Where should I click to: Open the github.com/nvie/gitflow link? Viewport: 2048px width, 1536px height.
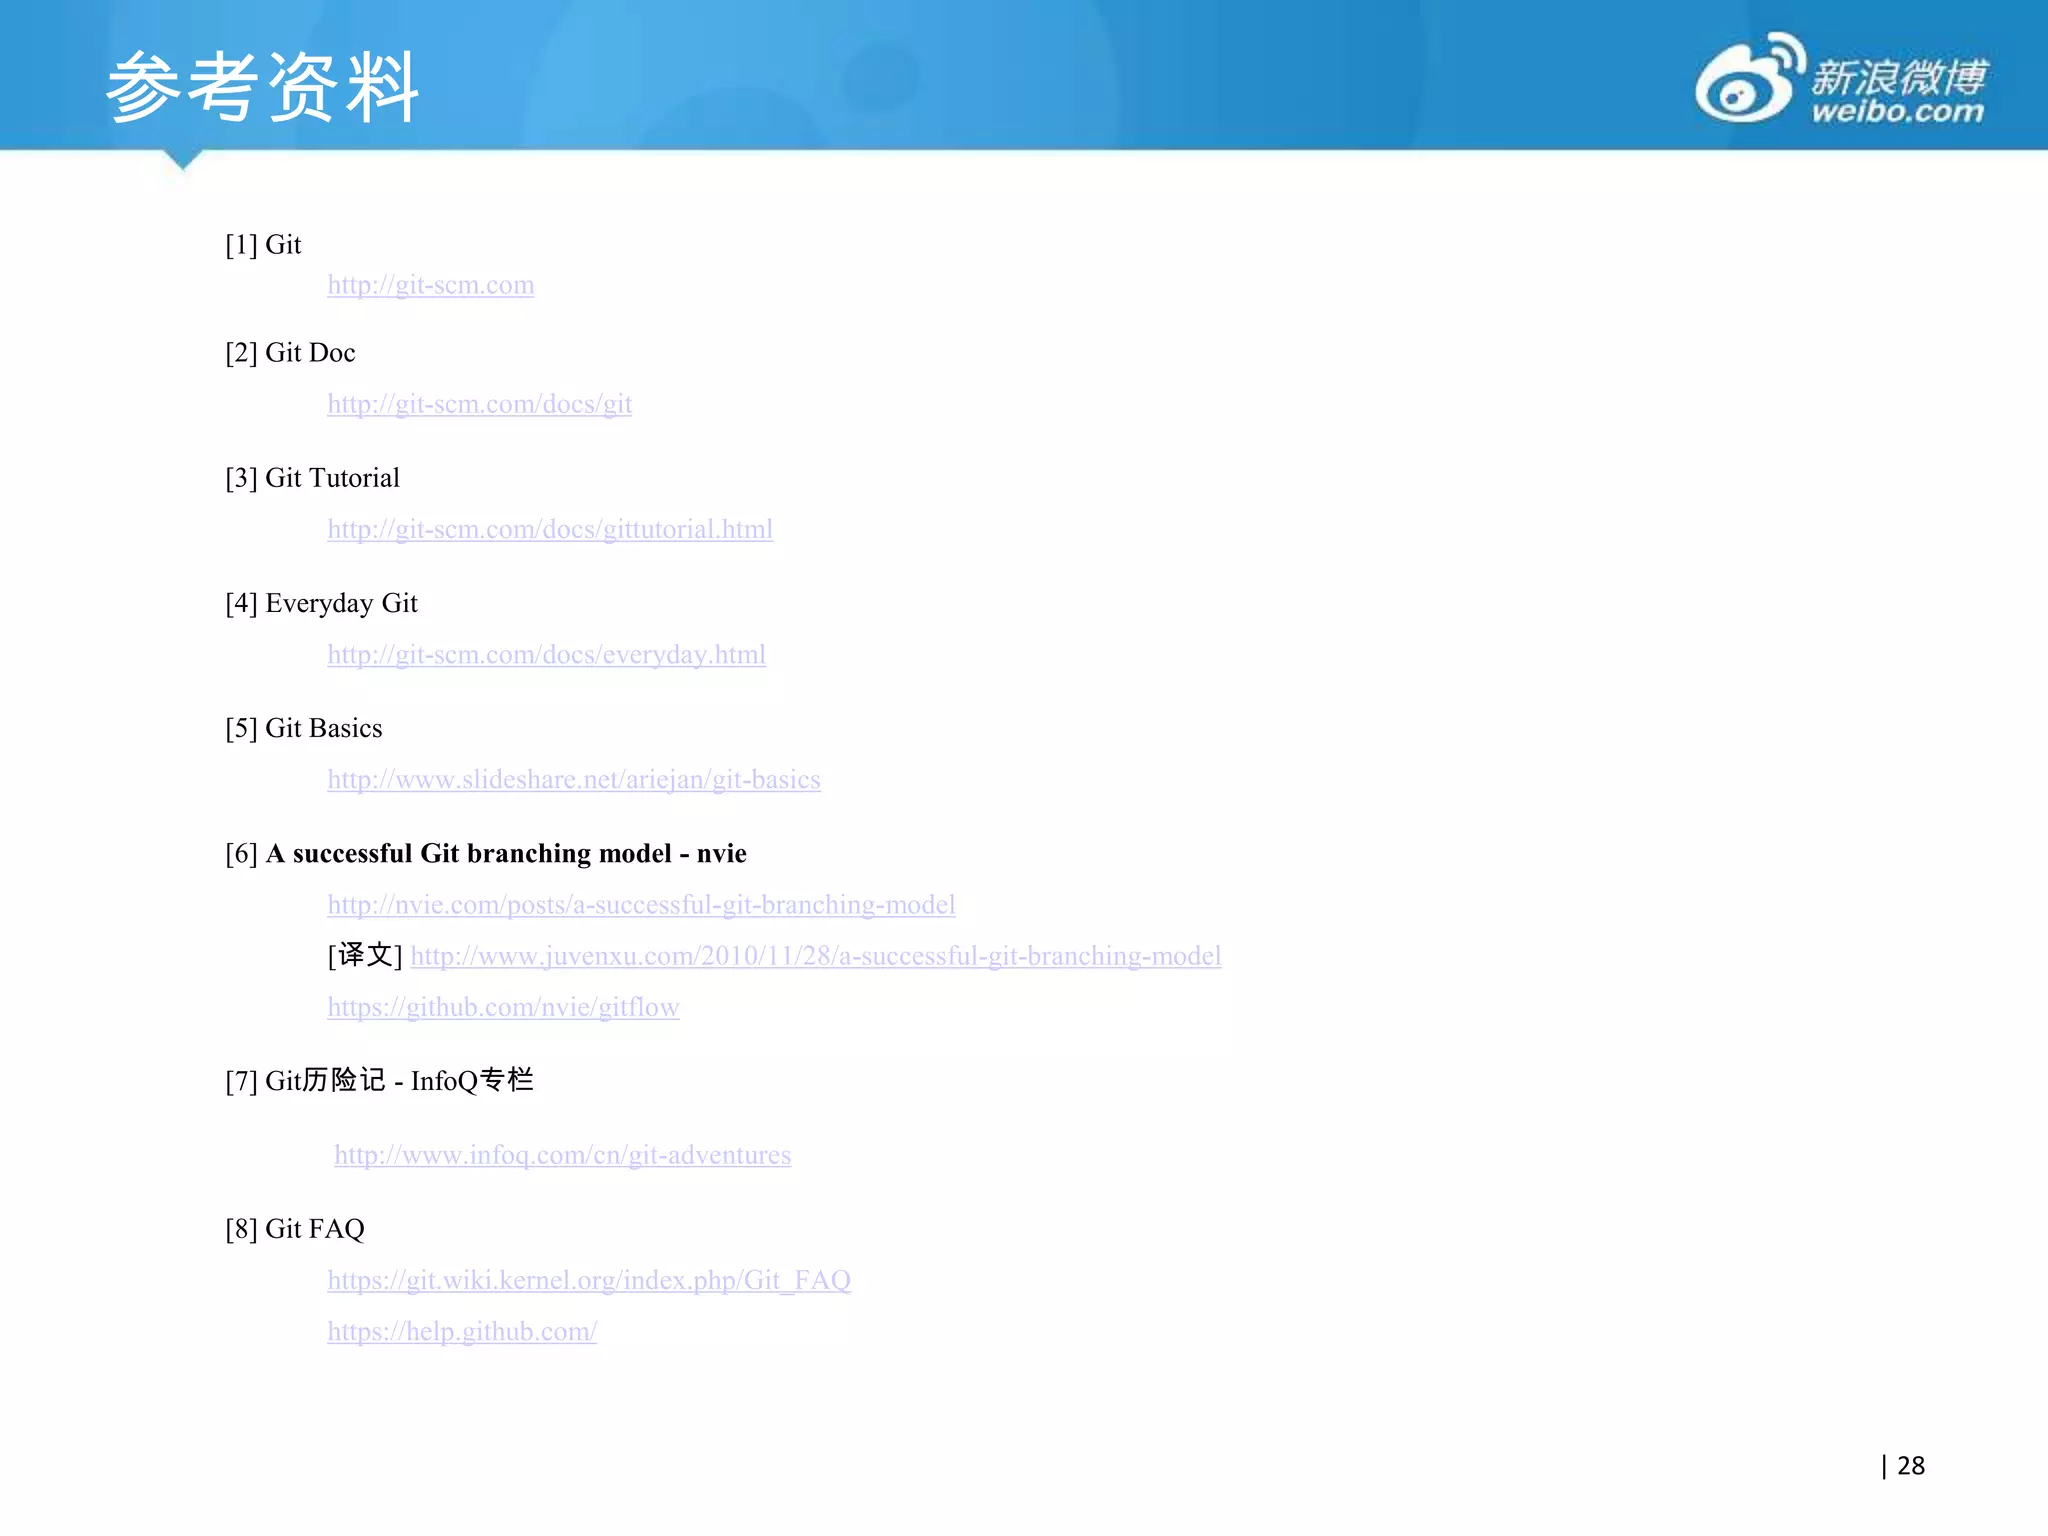504,1007
